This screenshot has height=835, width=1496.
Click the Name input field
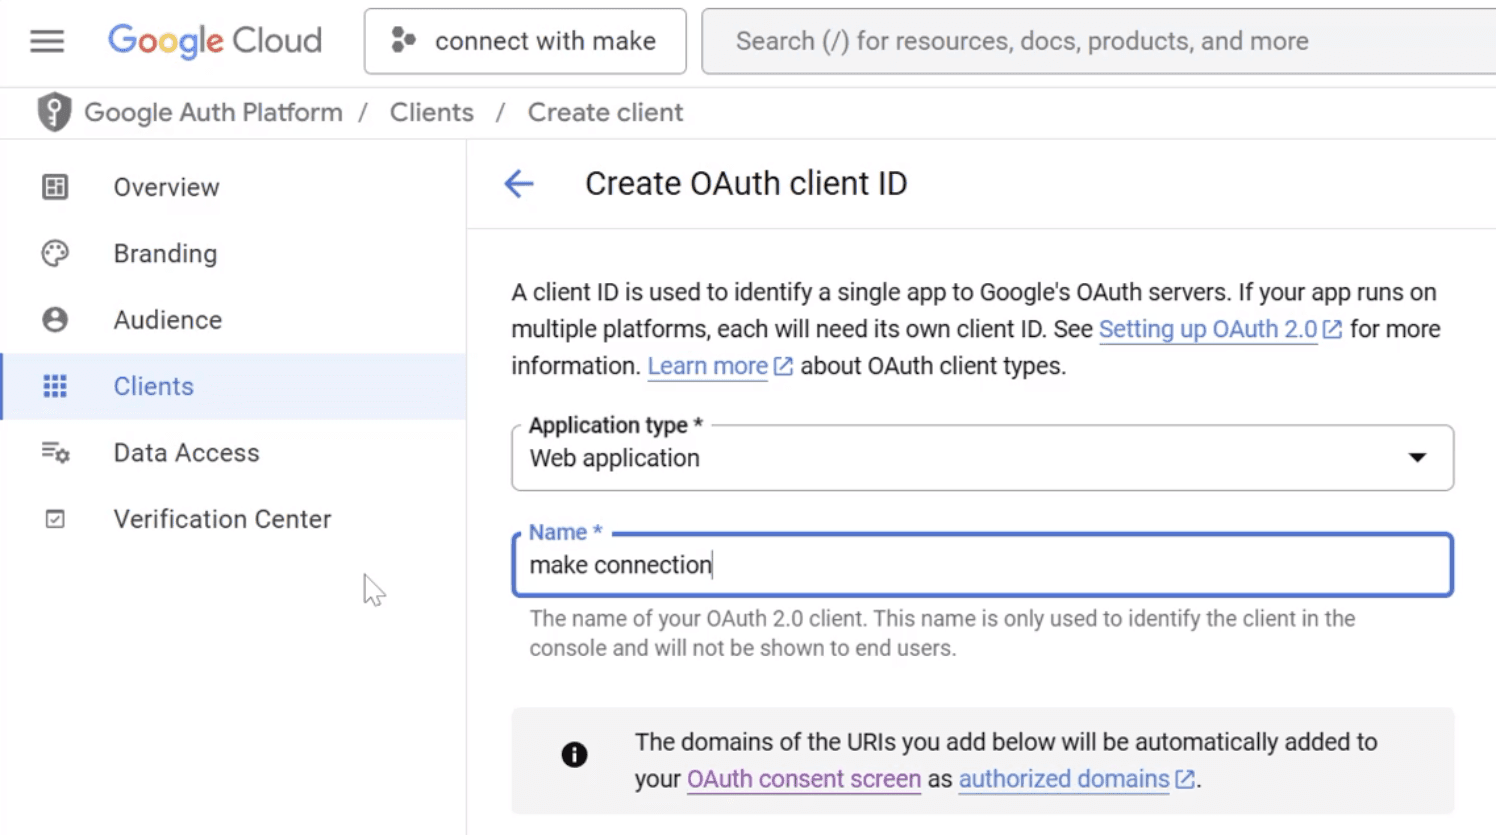tap(982, 565)
